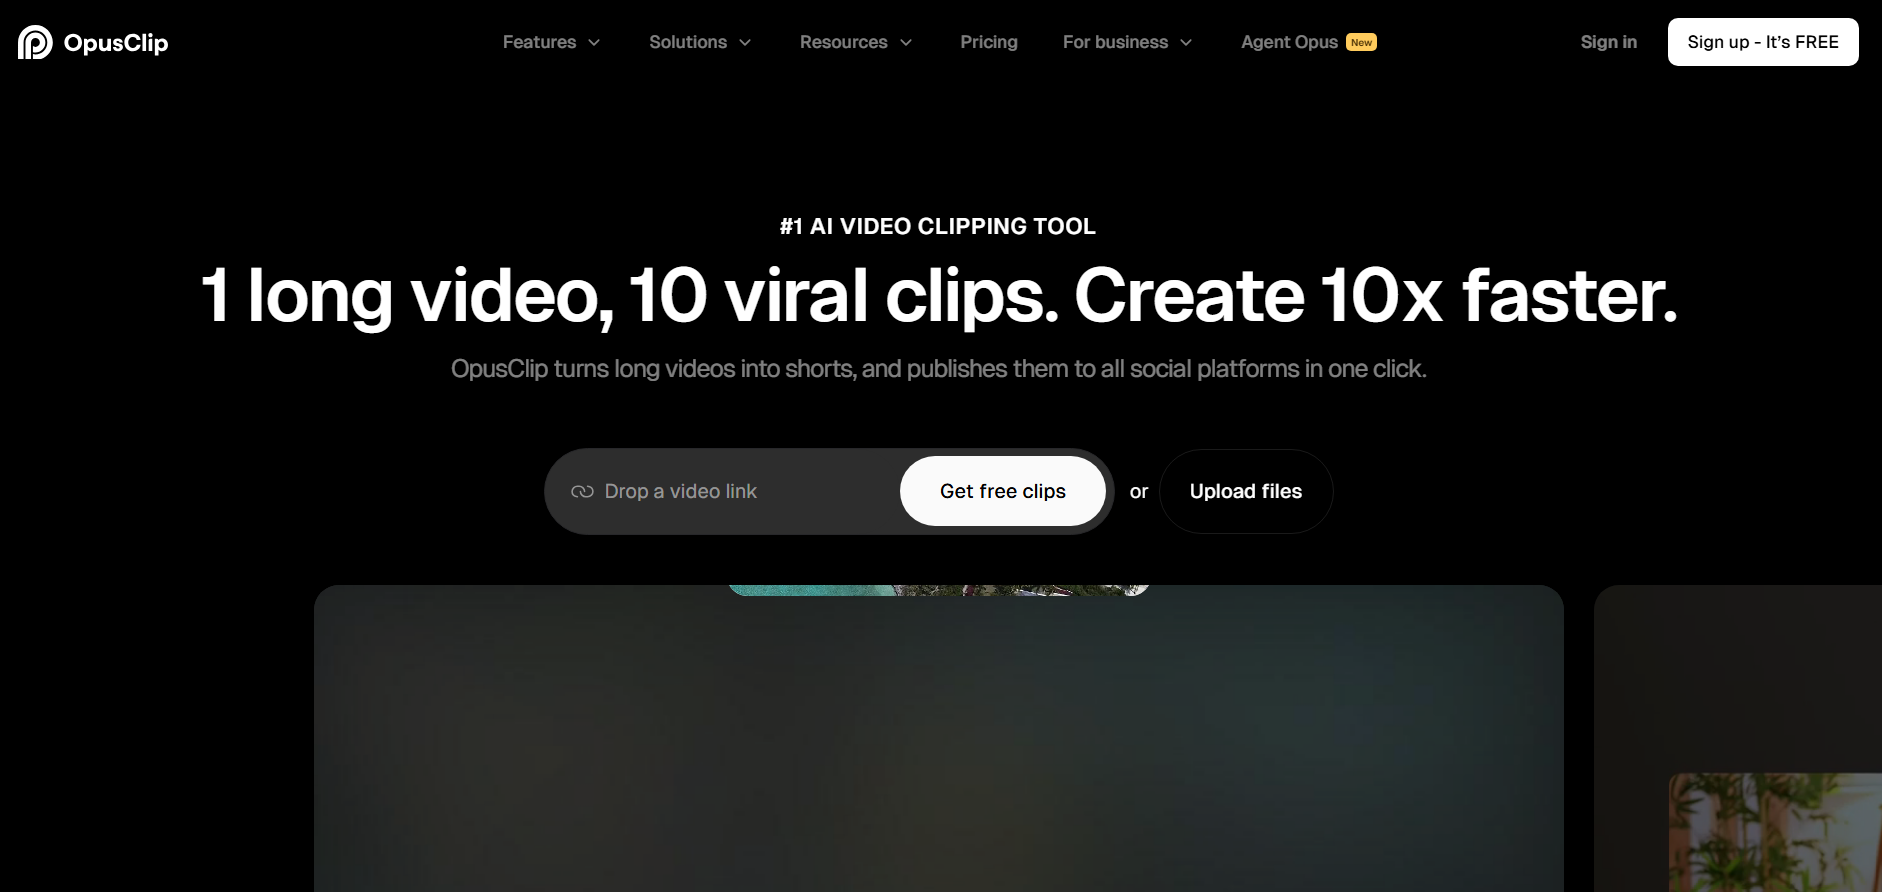Open the Resources menu
Screen dimensions: 1882x892
point(843,42)
